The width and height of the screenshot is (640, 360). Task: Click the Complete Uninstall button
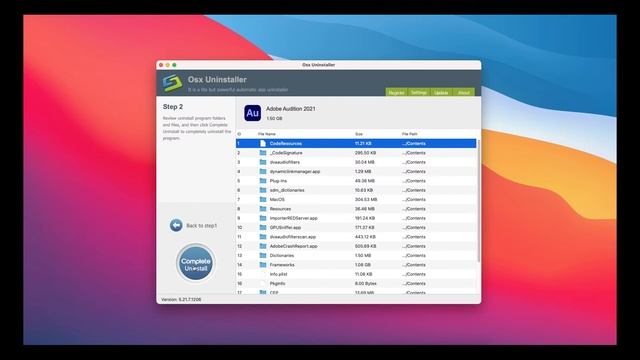tap(196, 264)
